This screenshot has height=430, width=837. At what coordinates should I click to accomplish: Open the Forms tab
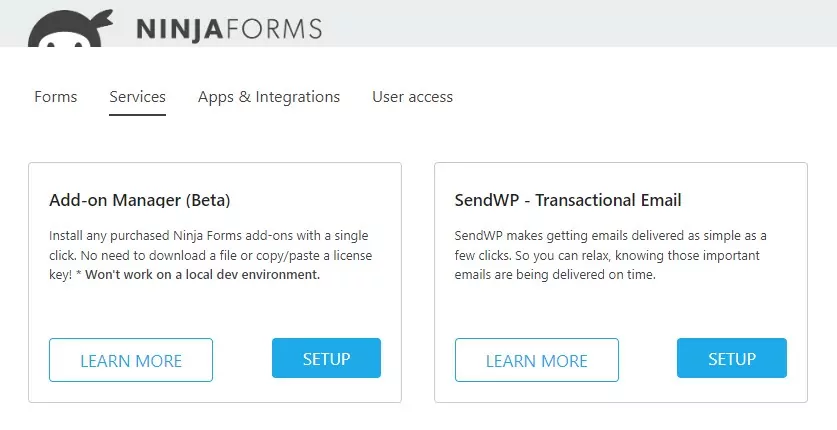click(x=55, y=97)
